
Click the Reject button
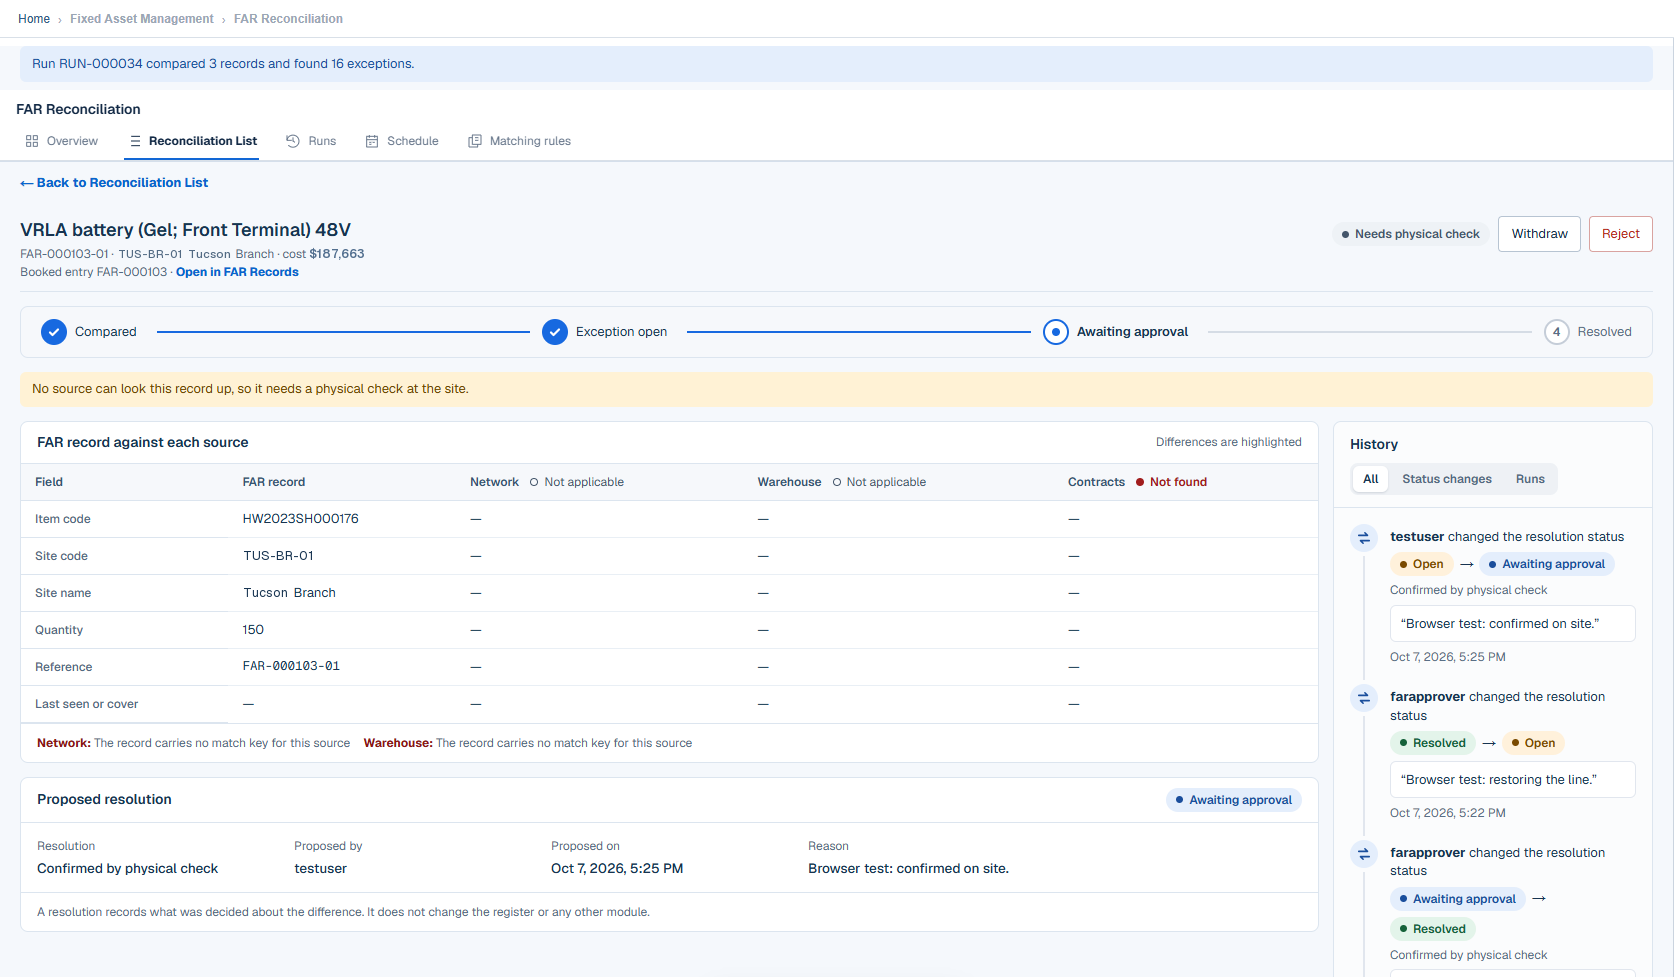(1620, 234)
